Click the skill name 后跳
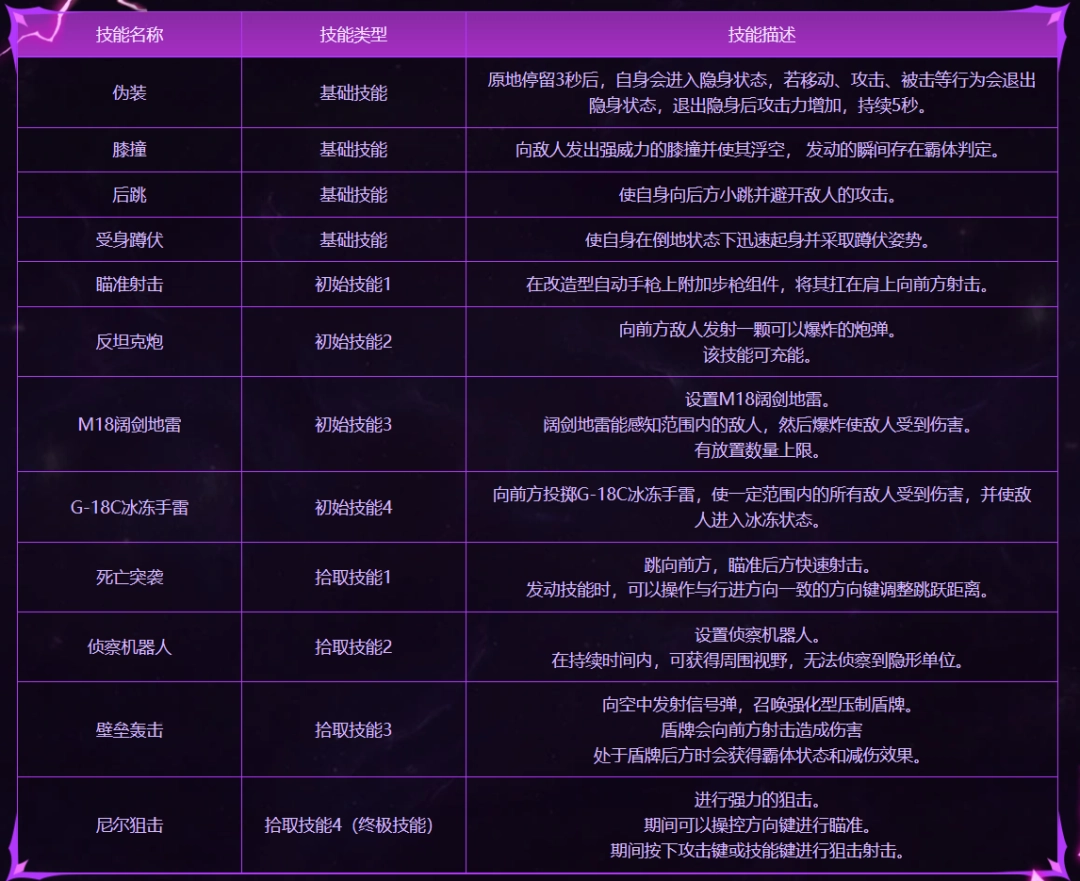 pos(129,195)
